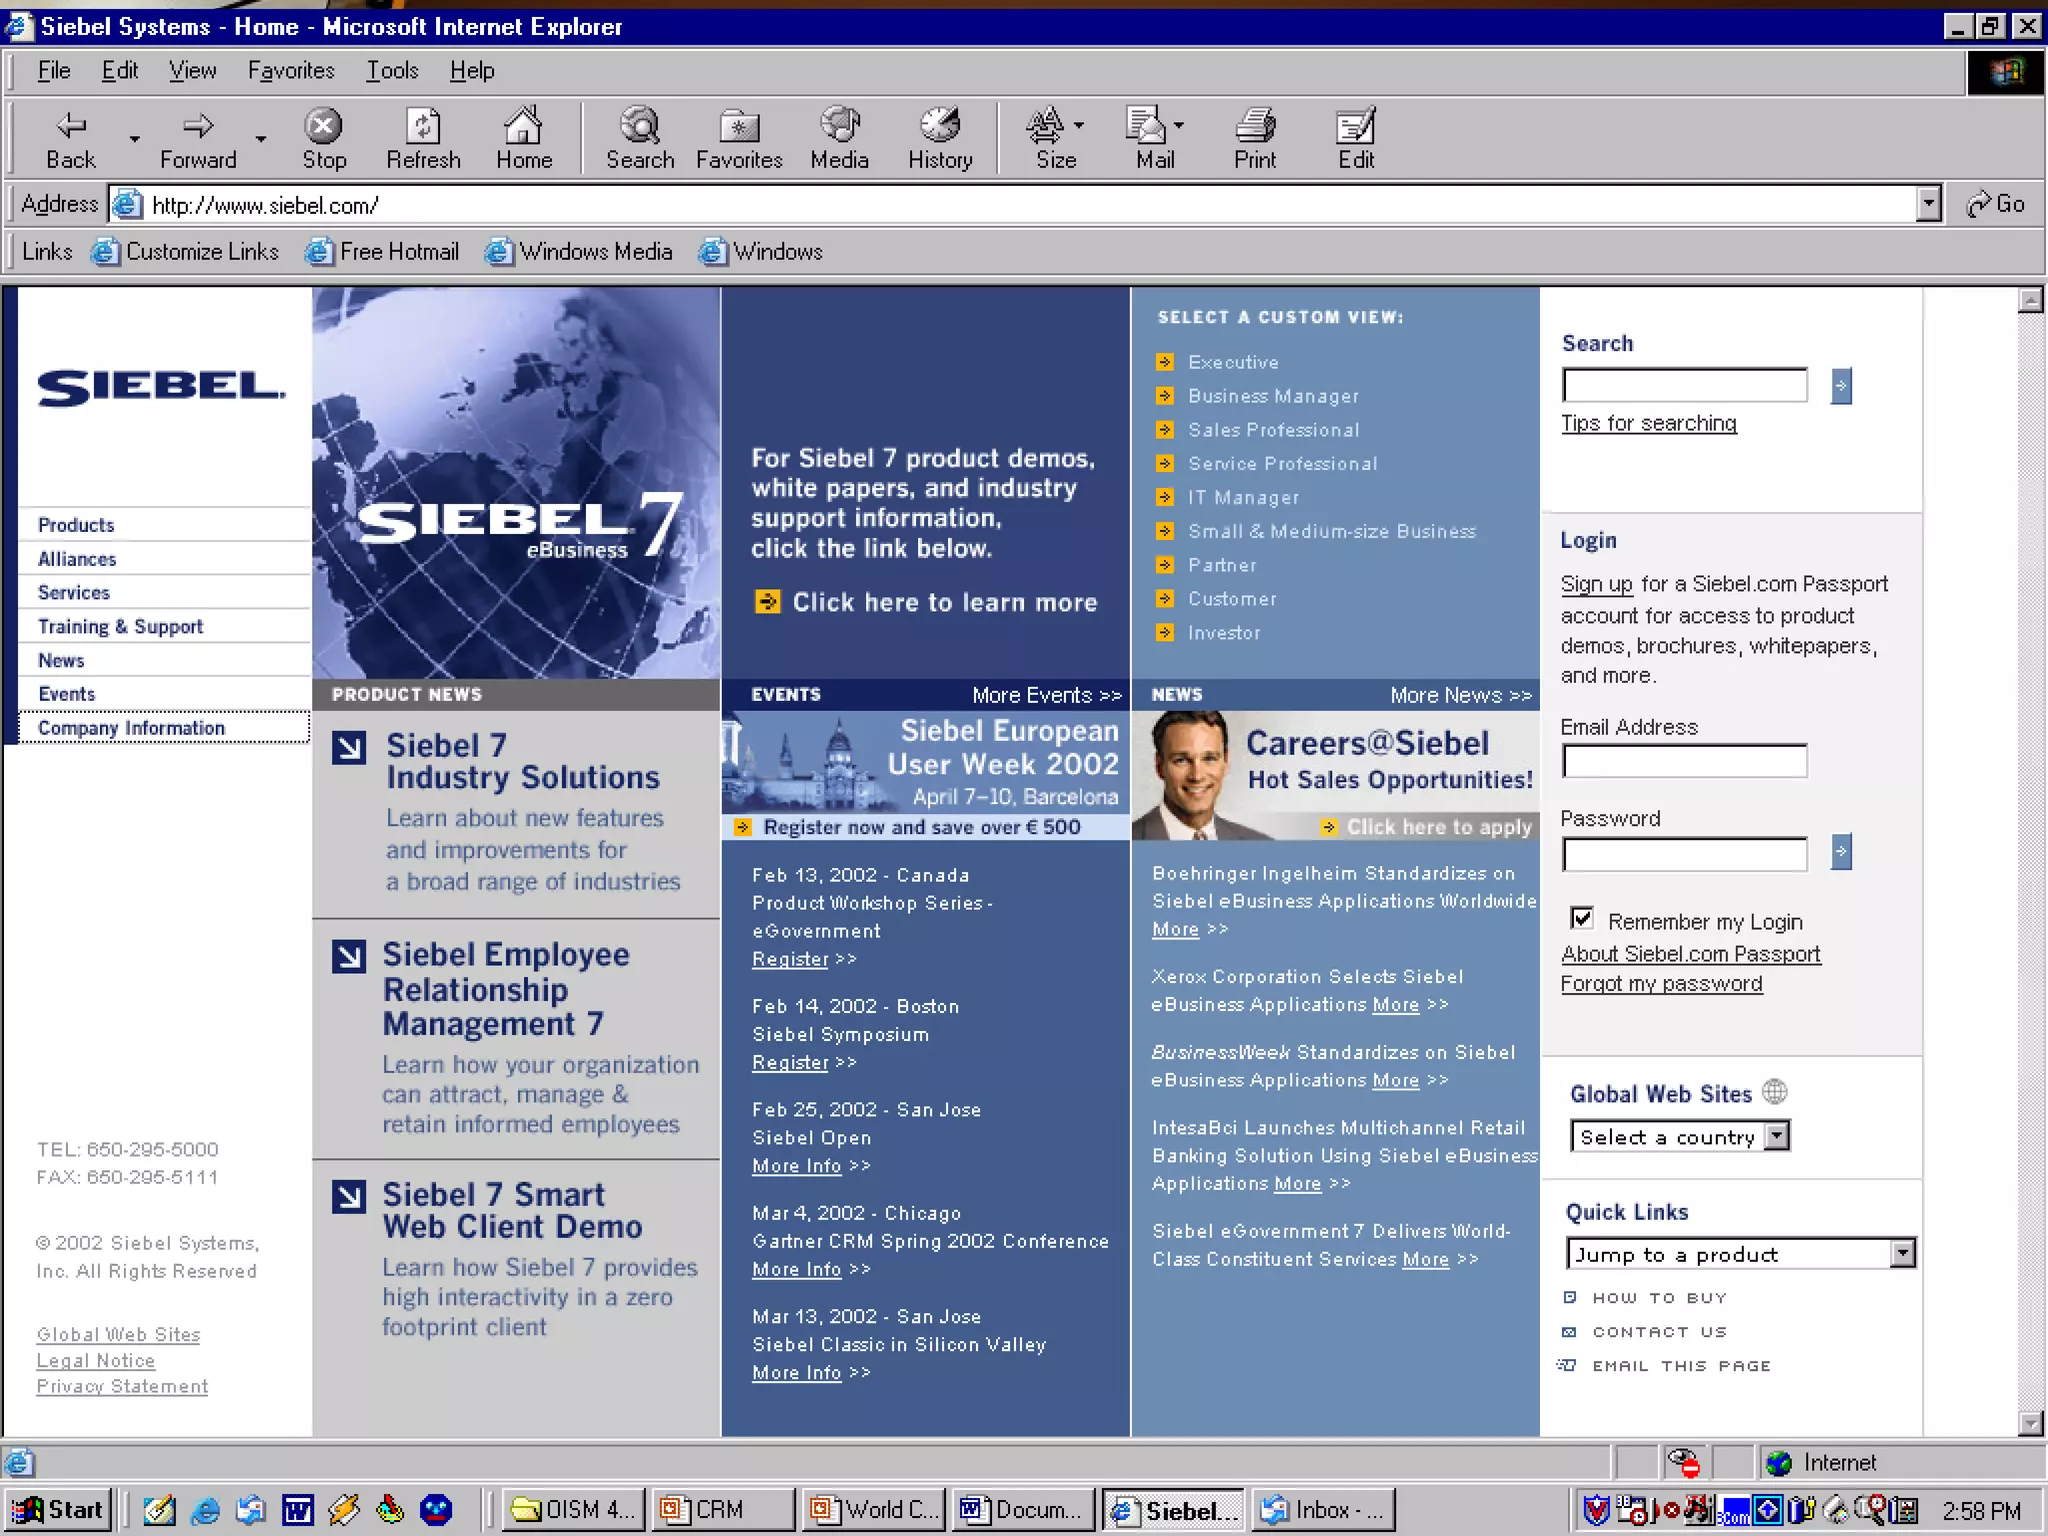The height and width of the screenshot is (1536, 2048).
Task: Click arrow icon beside Siebel 7 Smart Web Client Demo
Action: 349,1196
